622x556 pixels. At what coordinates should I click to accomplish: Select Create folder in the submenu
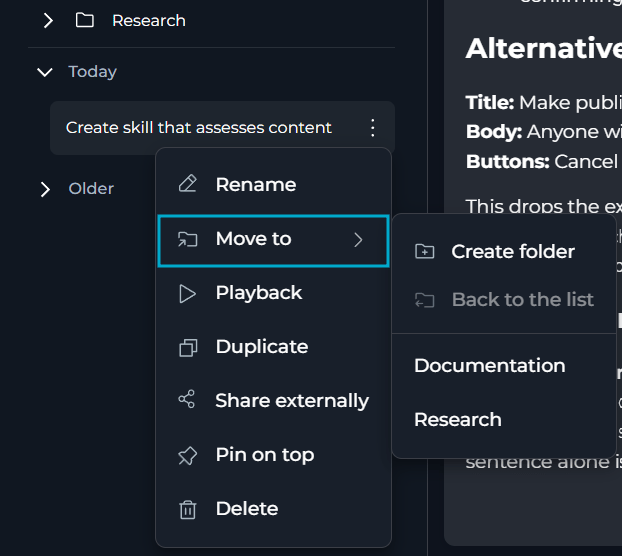(x=504, y=251)
